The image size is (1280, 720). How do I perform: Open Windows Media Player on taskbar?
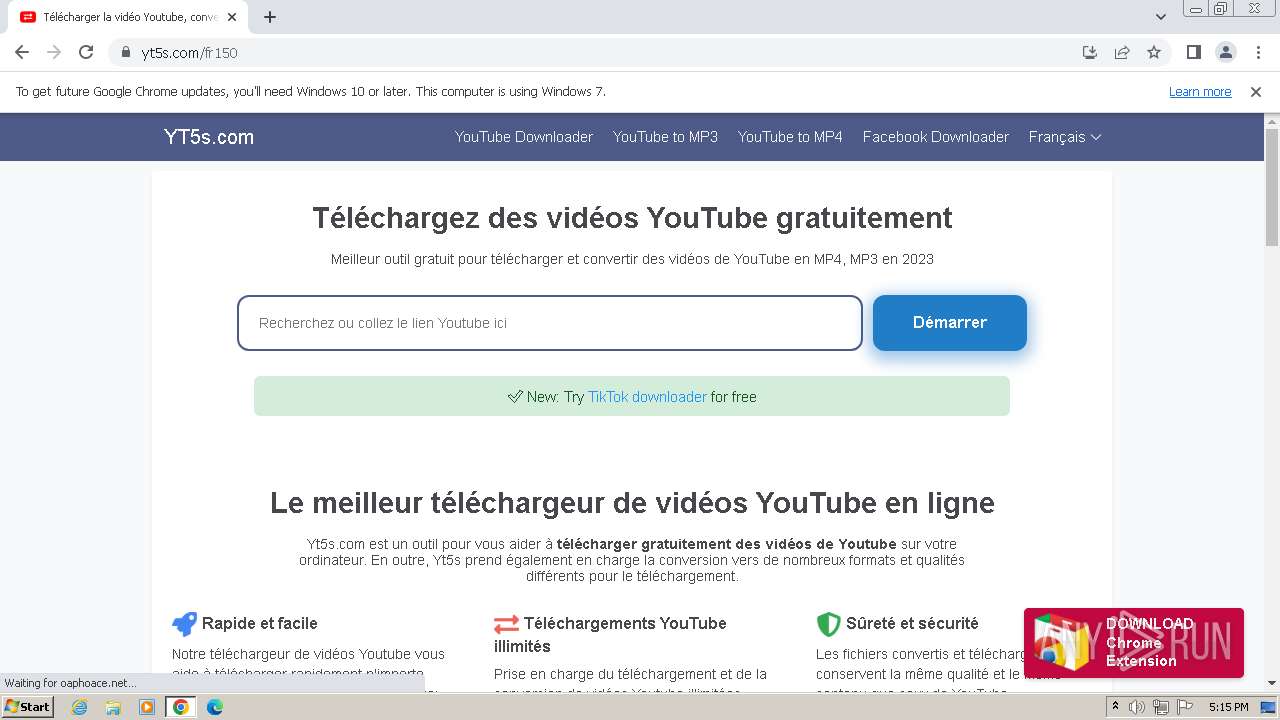pyautogui.click(x=147, y=707)
